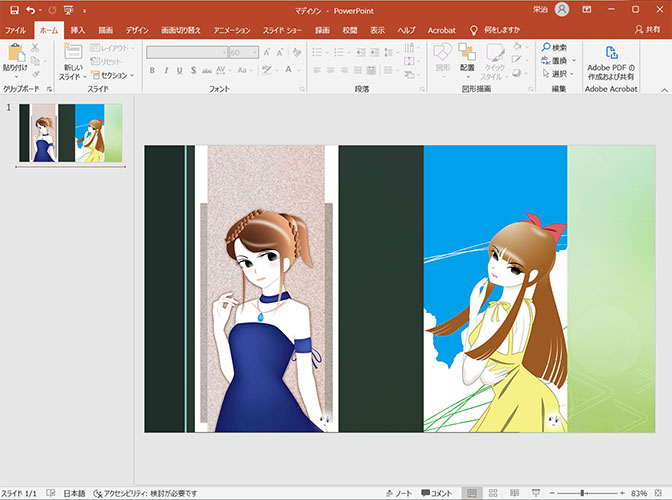Toggle the Notes (ノート) pane

pyautogui.click(x=398, y=493)
